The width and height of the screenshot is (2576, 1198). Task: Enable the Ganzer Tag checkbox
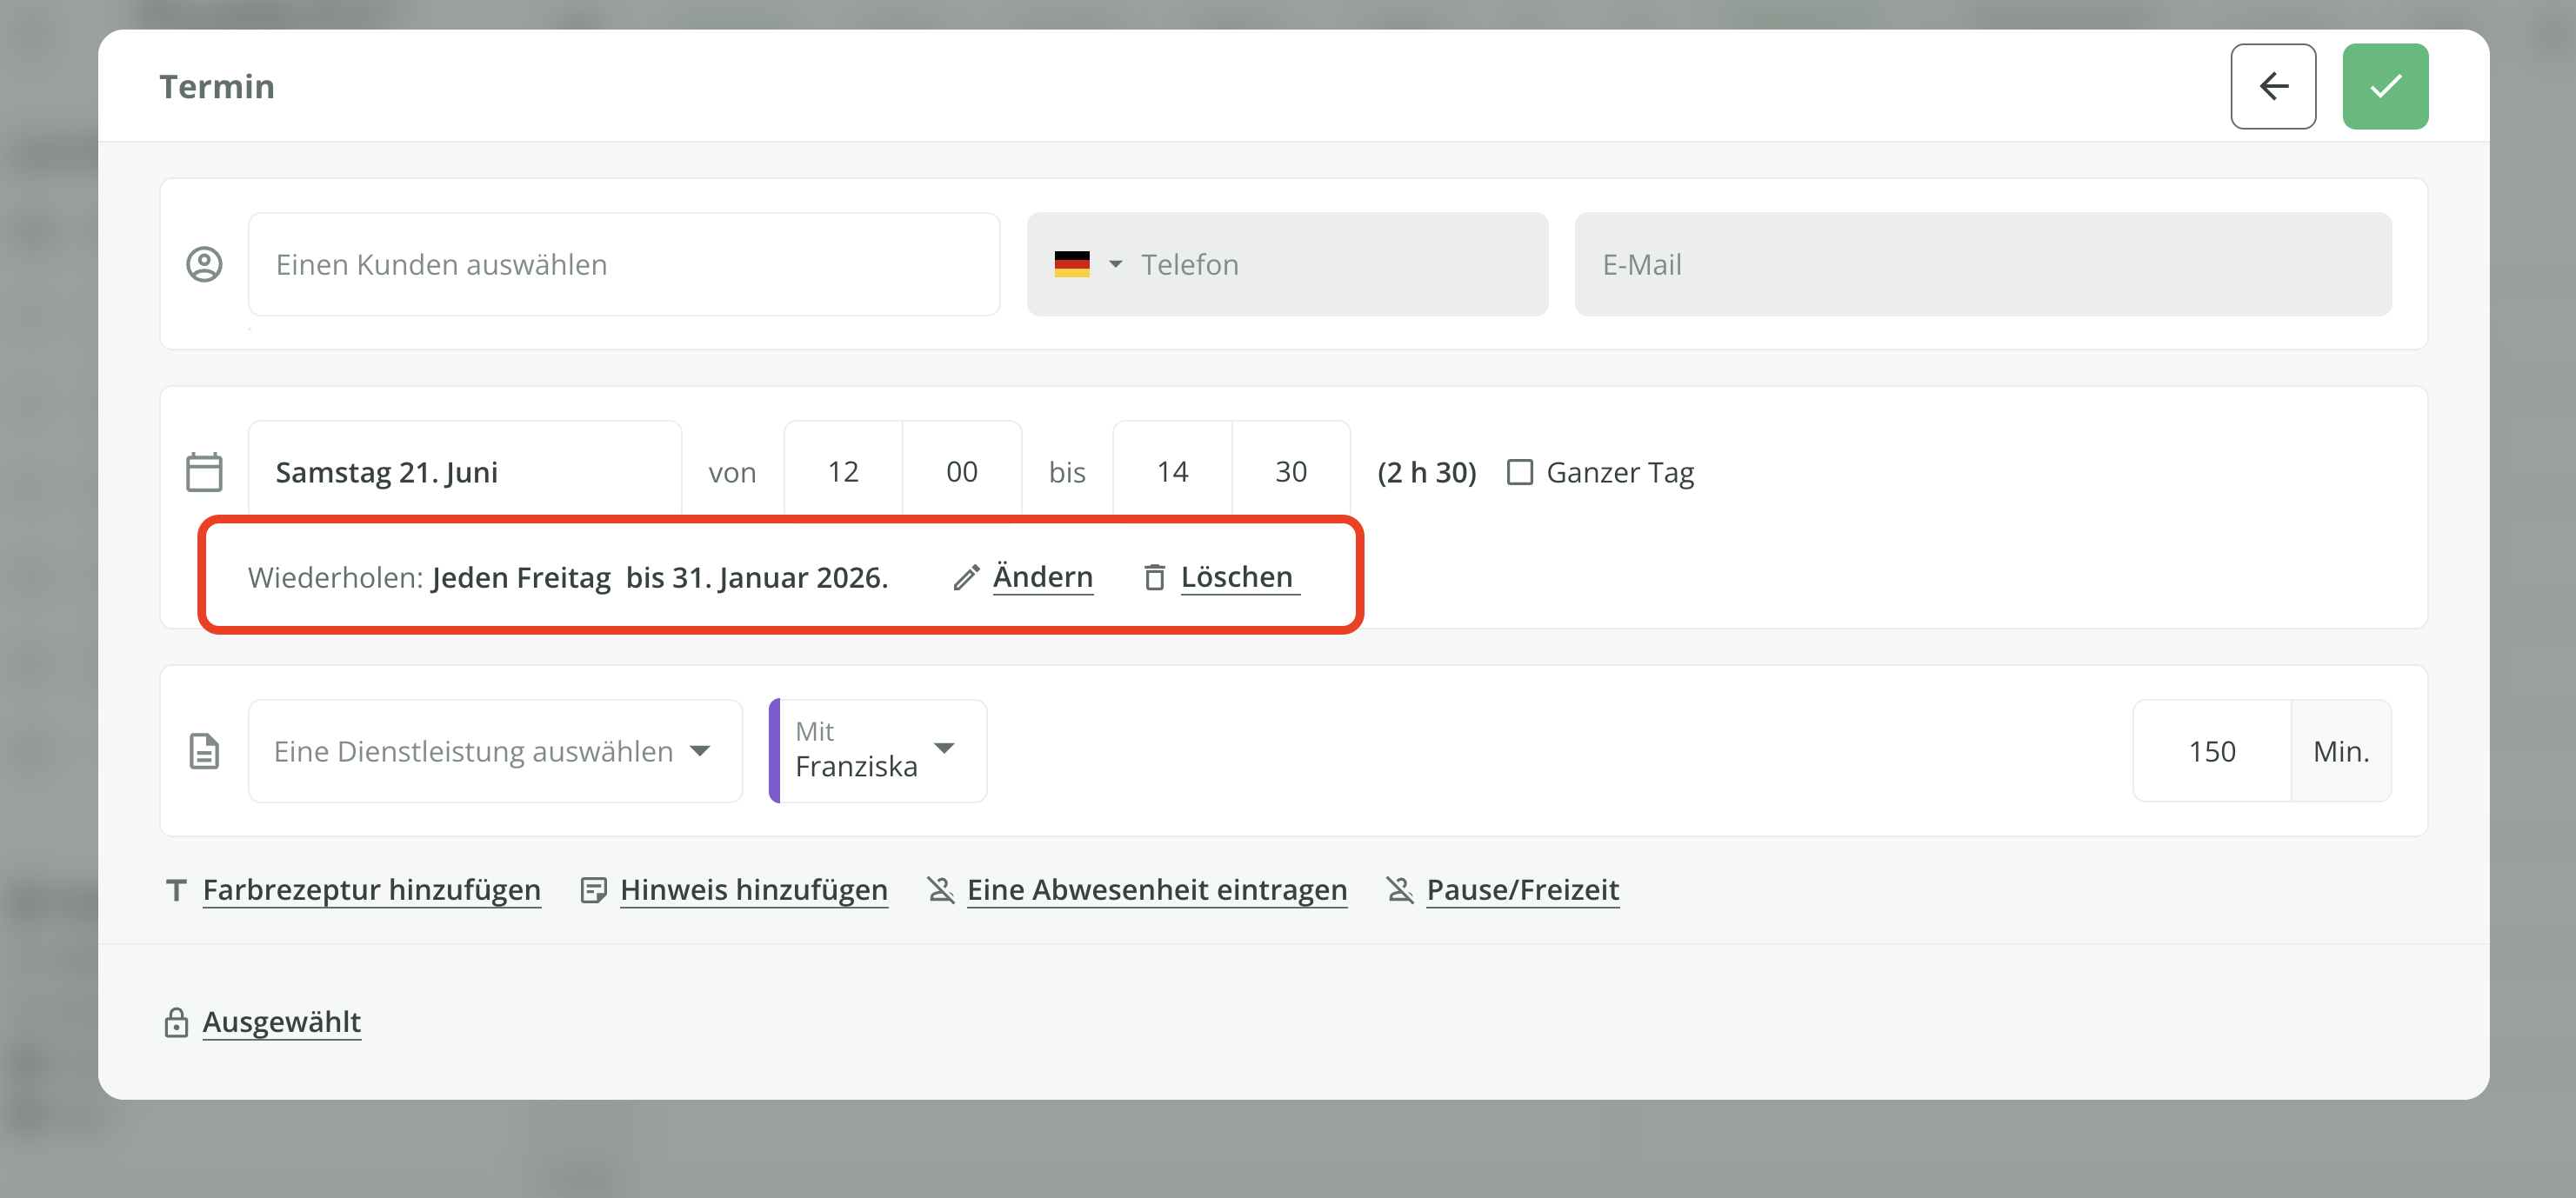click(1519, 472)
